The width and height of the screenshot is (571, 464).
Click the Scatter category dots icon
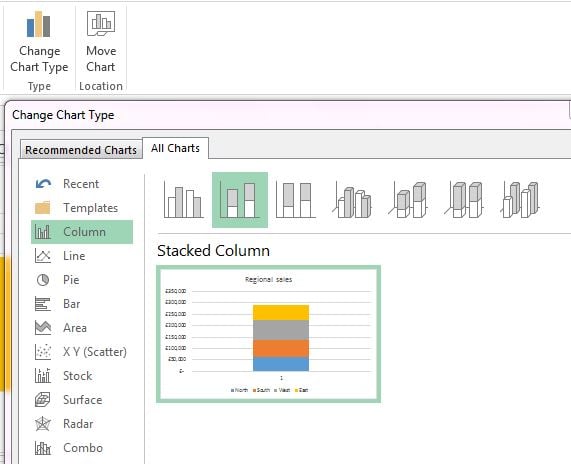click(x=43, y=352)
